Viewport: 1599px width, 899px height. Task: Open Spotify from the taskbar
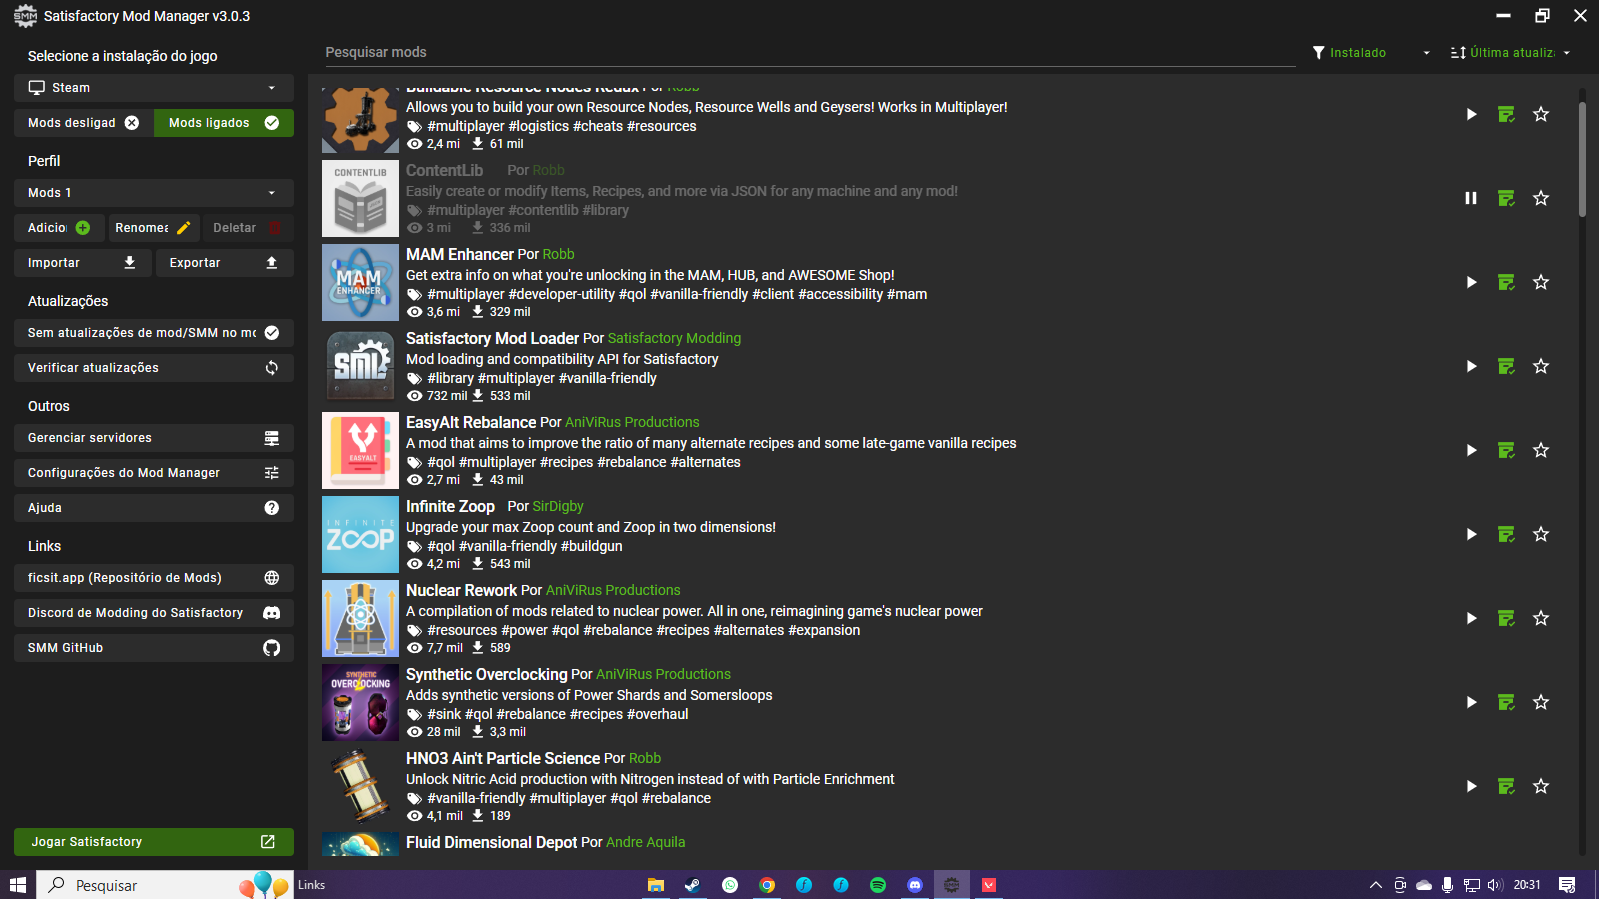878,885
